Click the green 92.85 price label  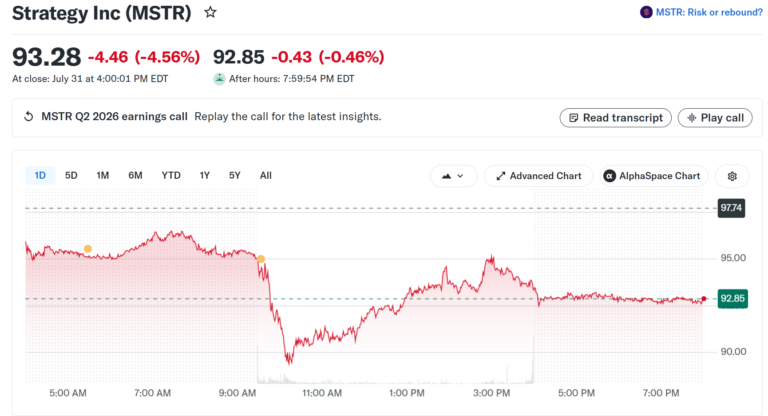[x=733, y=298]
